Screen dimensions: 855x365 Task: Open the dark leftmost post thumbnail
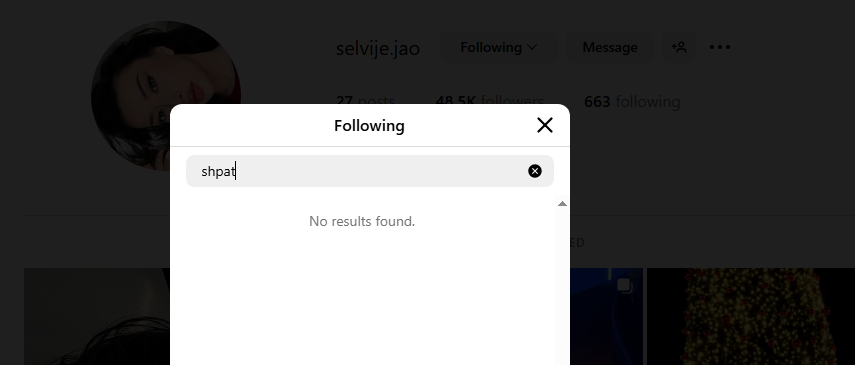[x=97, y=316]
